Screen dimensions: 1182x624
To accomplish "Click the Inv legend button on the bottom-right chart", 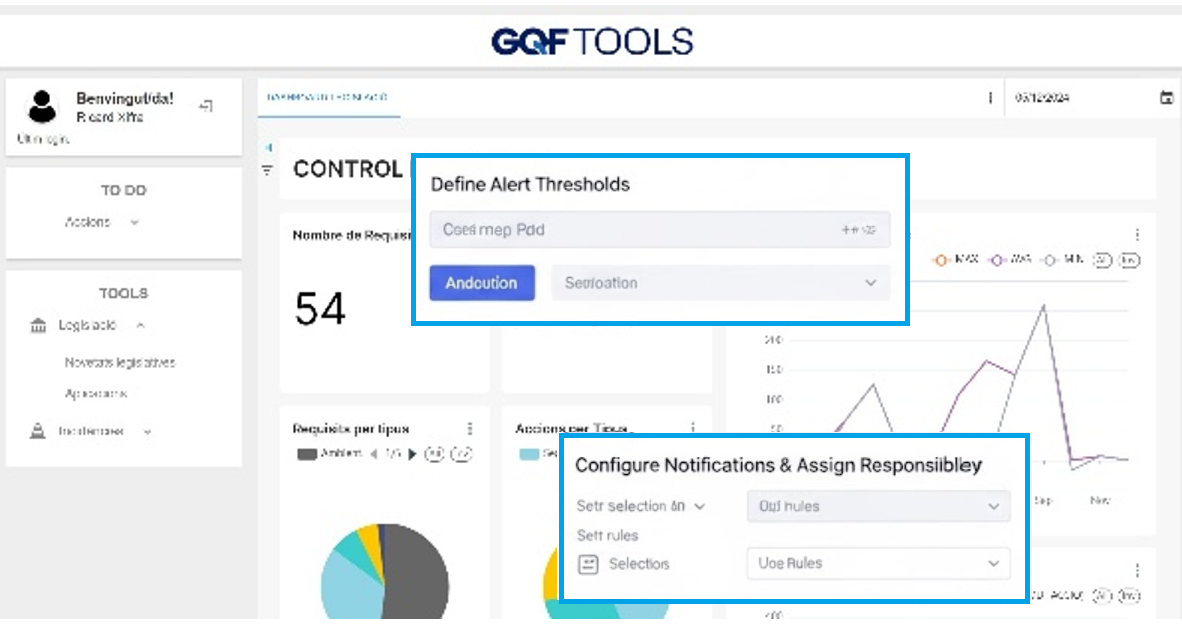I will coord(1128,595).
